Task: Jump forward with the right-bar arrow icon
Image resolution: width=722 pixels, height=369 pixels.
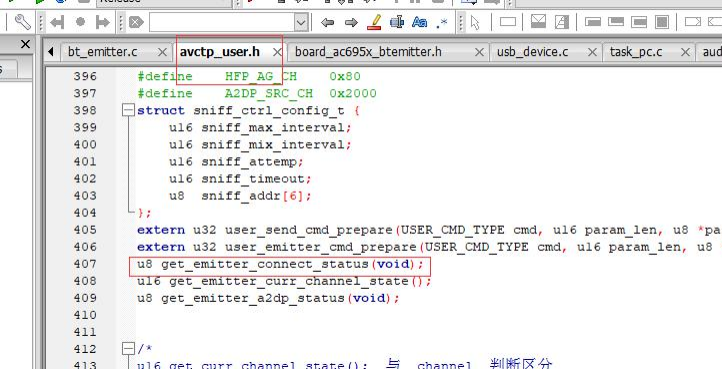Action: [102, 22]
